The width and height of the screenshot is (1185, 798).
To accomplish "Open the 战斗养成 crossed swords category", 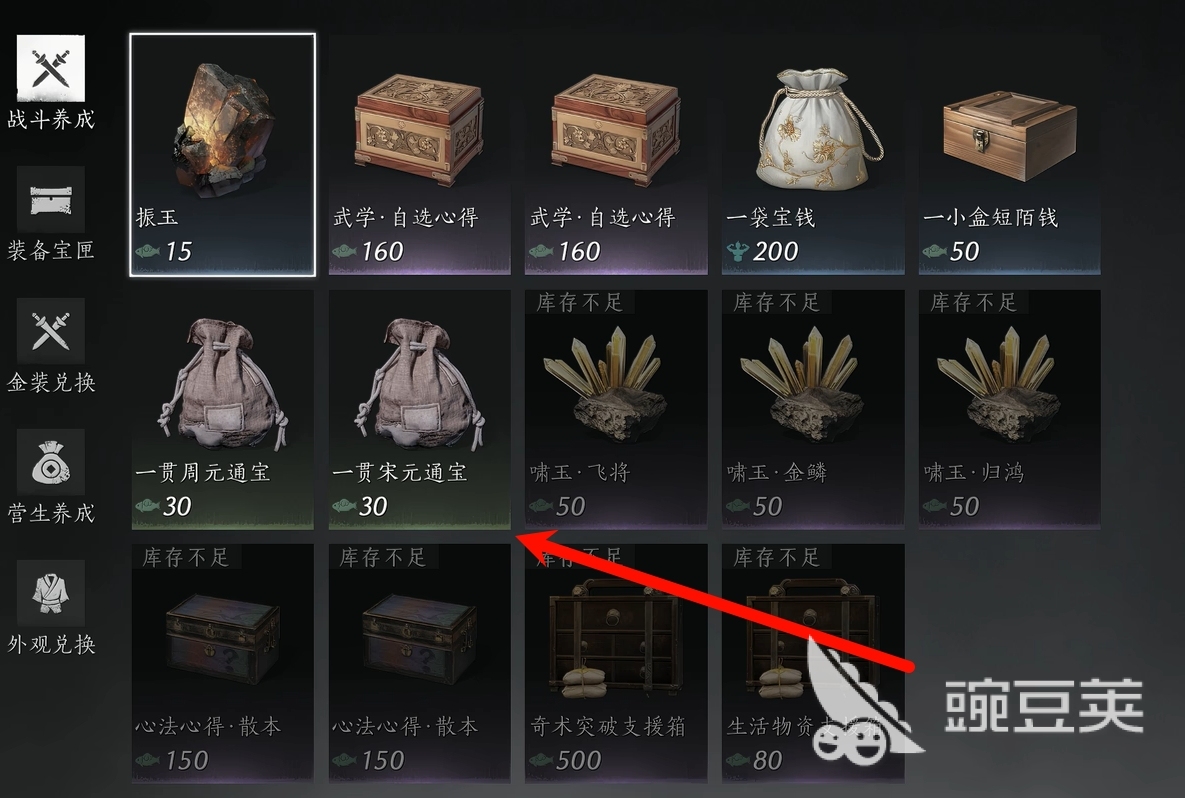I will (51, 68).
